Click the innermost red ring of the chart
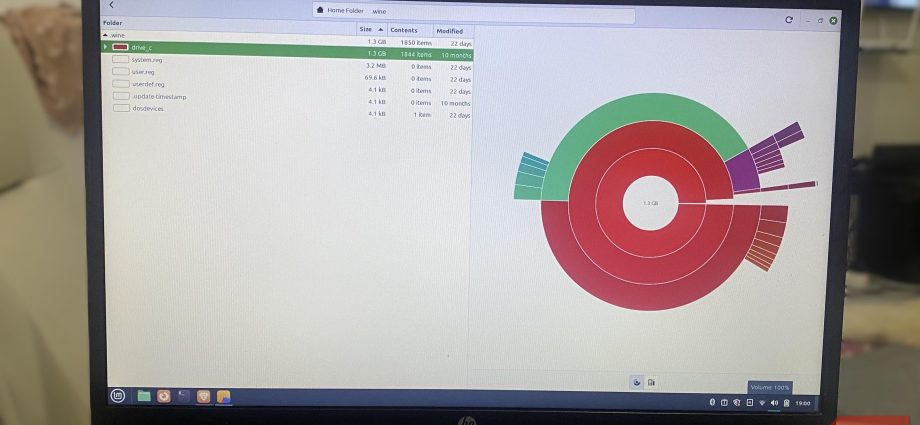 pos(650,245)
